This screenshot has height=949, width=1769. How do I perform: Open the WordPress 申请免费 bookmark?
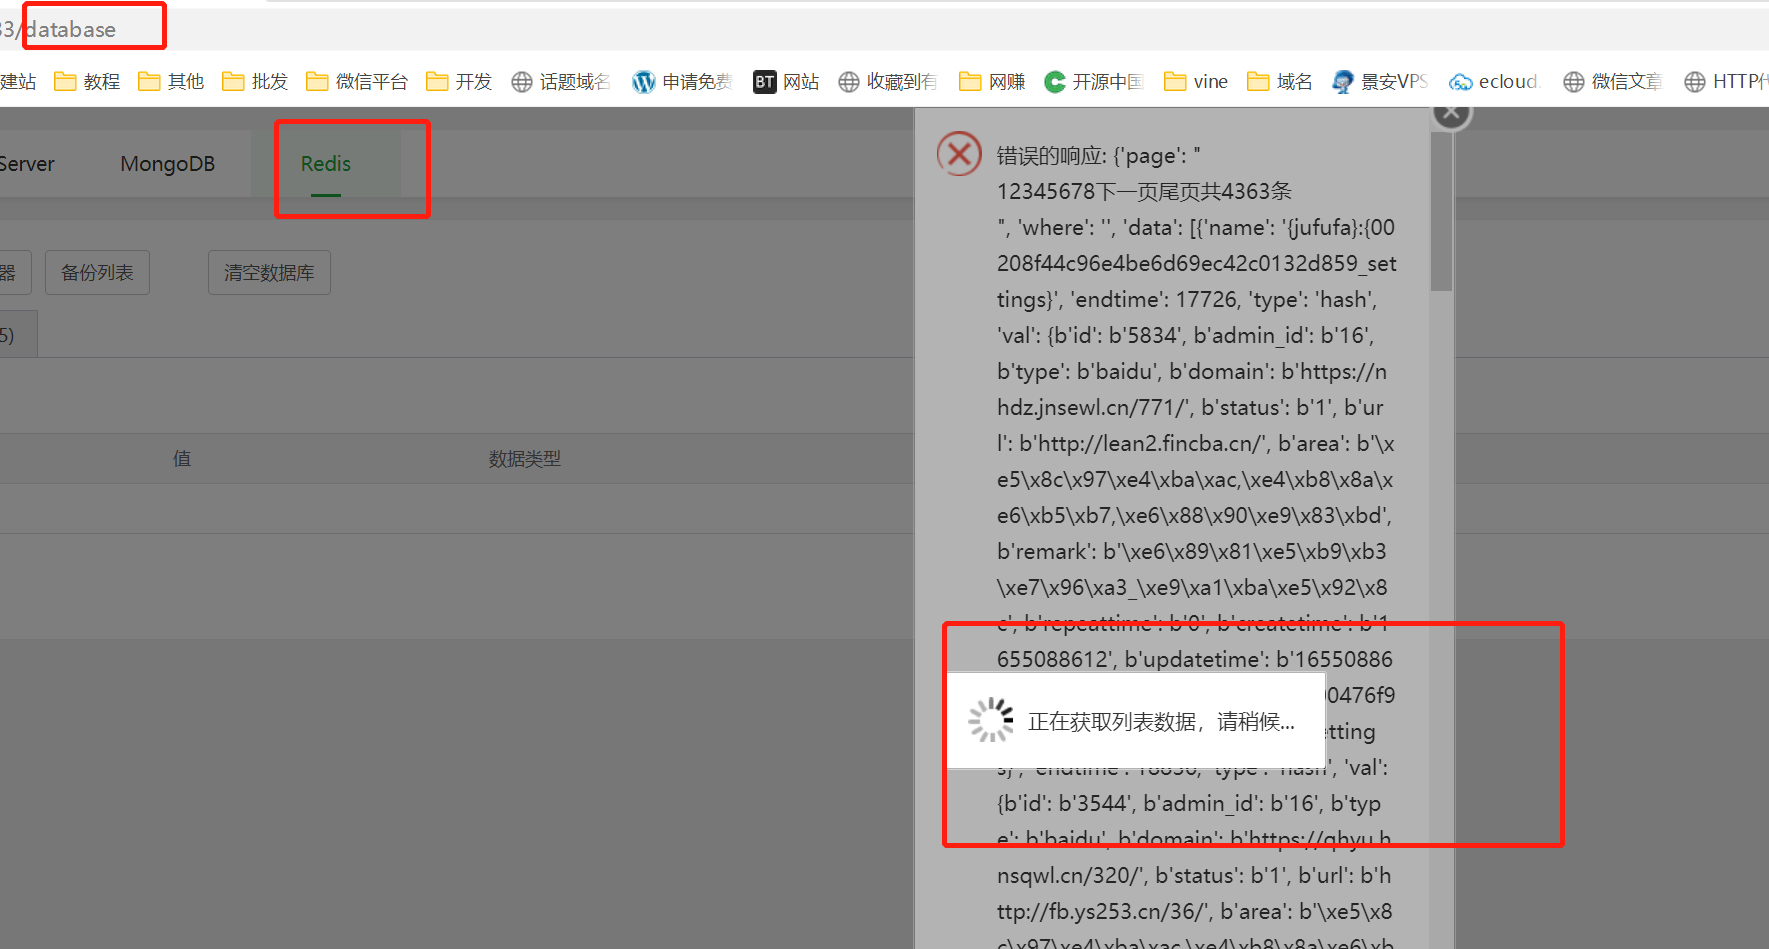pos(683,82)
